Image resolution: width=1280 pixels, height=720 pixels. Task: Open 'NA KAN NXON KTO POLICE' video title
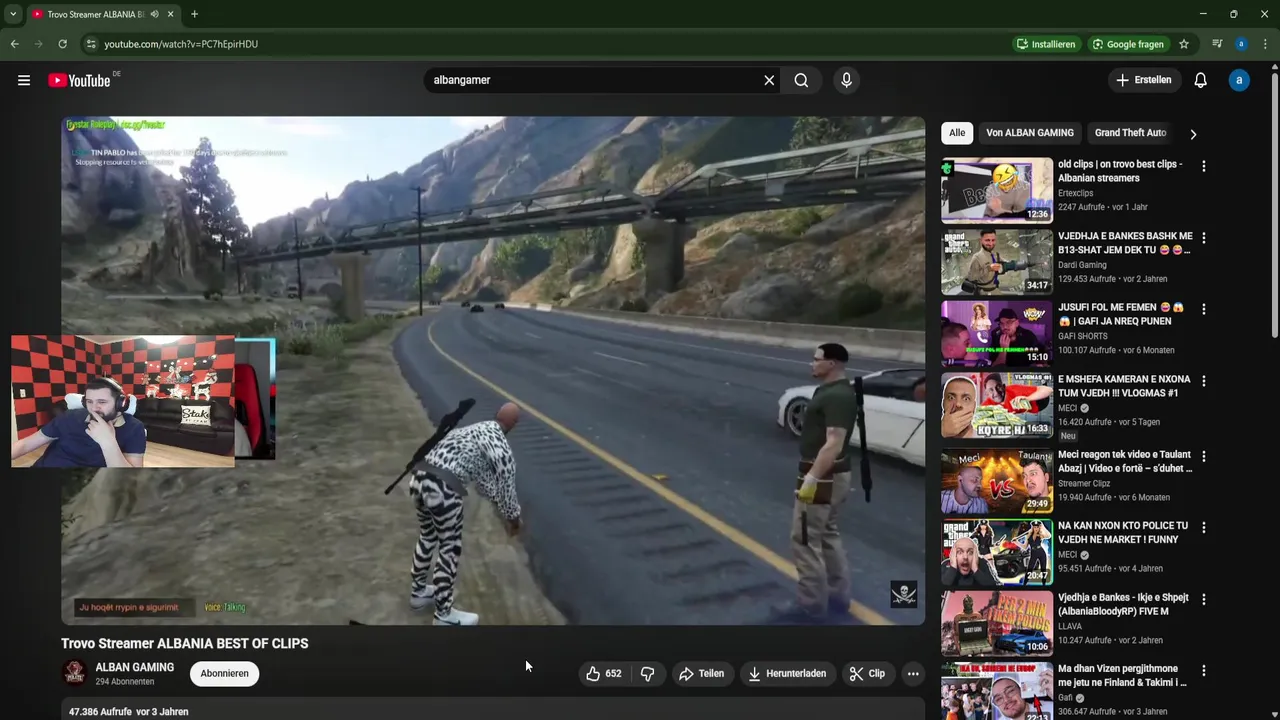point(1123,532)
